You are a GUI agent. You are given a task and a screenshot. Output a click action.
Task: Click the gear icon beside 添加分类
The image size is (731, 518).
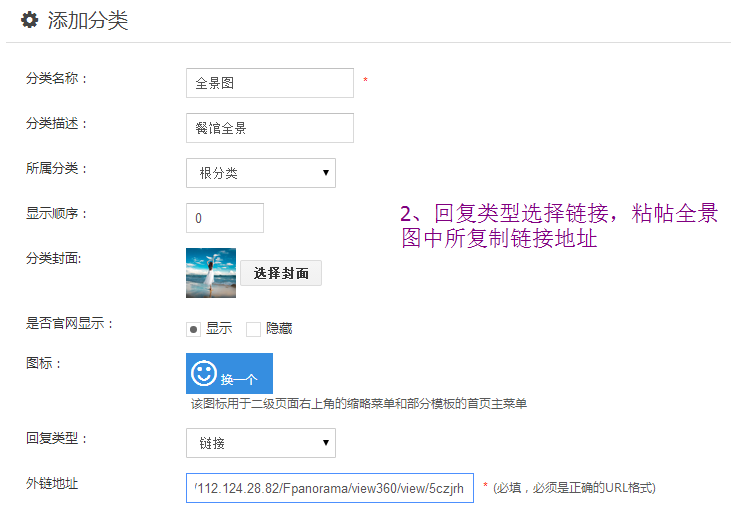(30, 20)
